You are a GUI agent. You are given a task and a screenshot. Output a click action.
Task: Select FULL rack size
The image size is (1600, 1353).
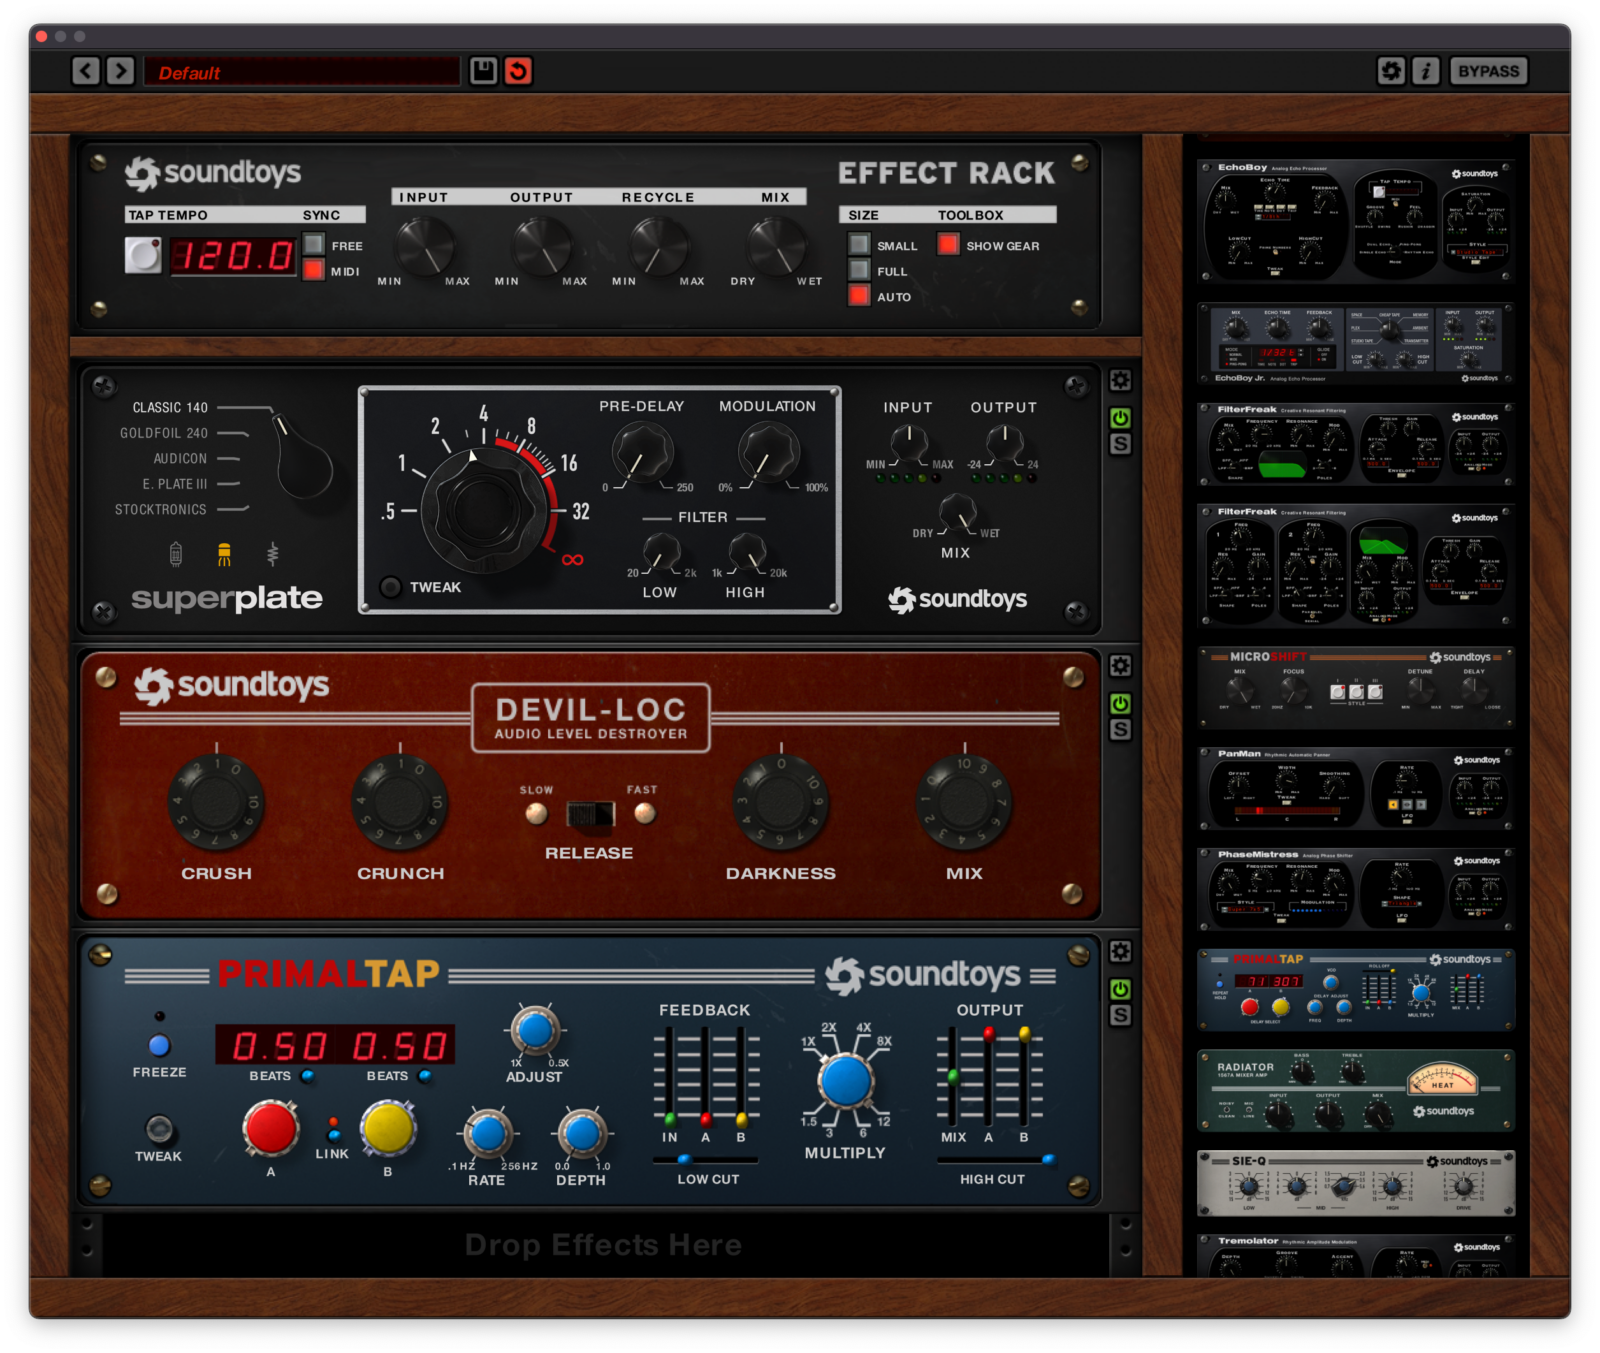tap(859, 270)
